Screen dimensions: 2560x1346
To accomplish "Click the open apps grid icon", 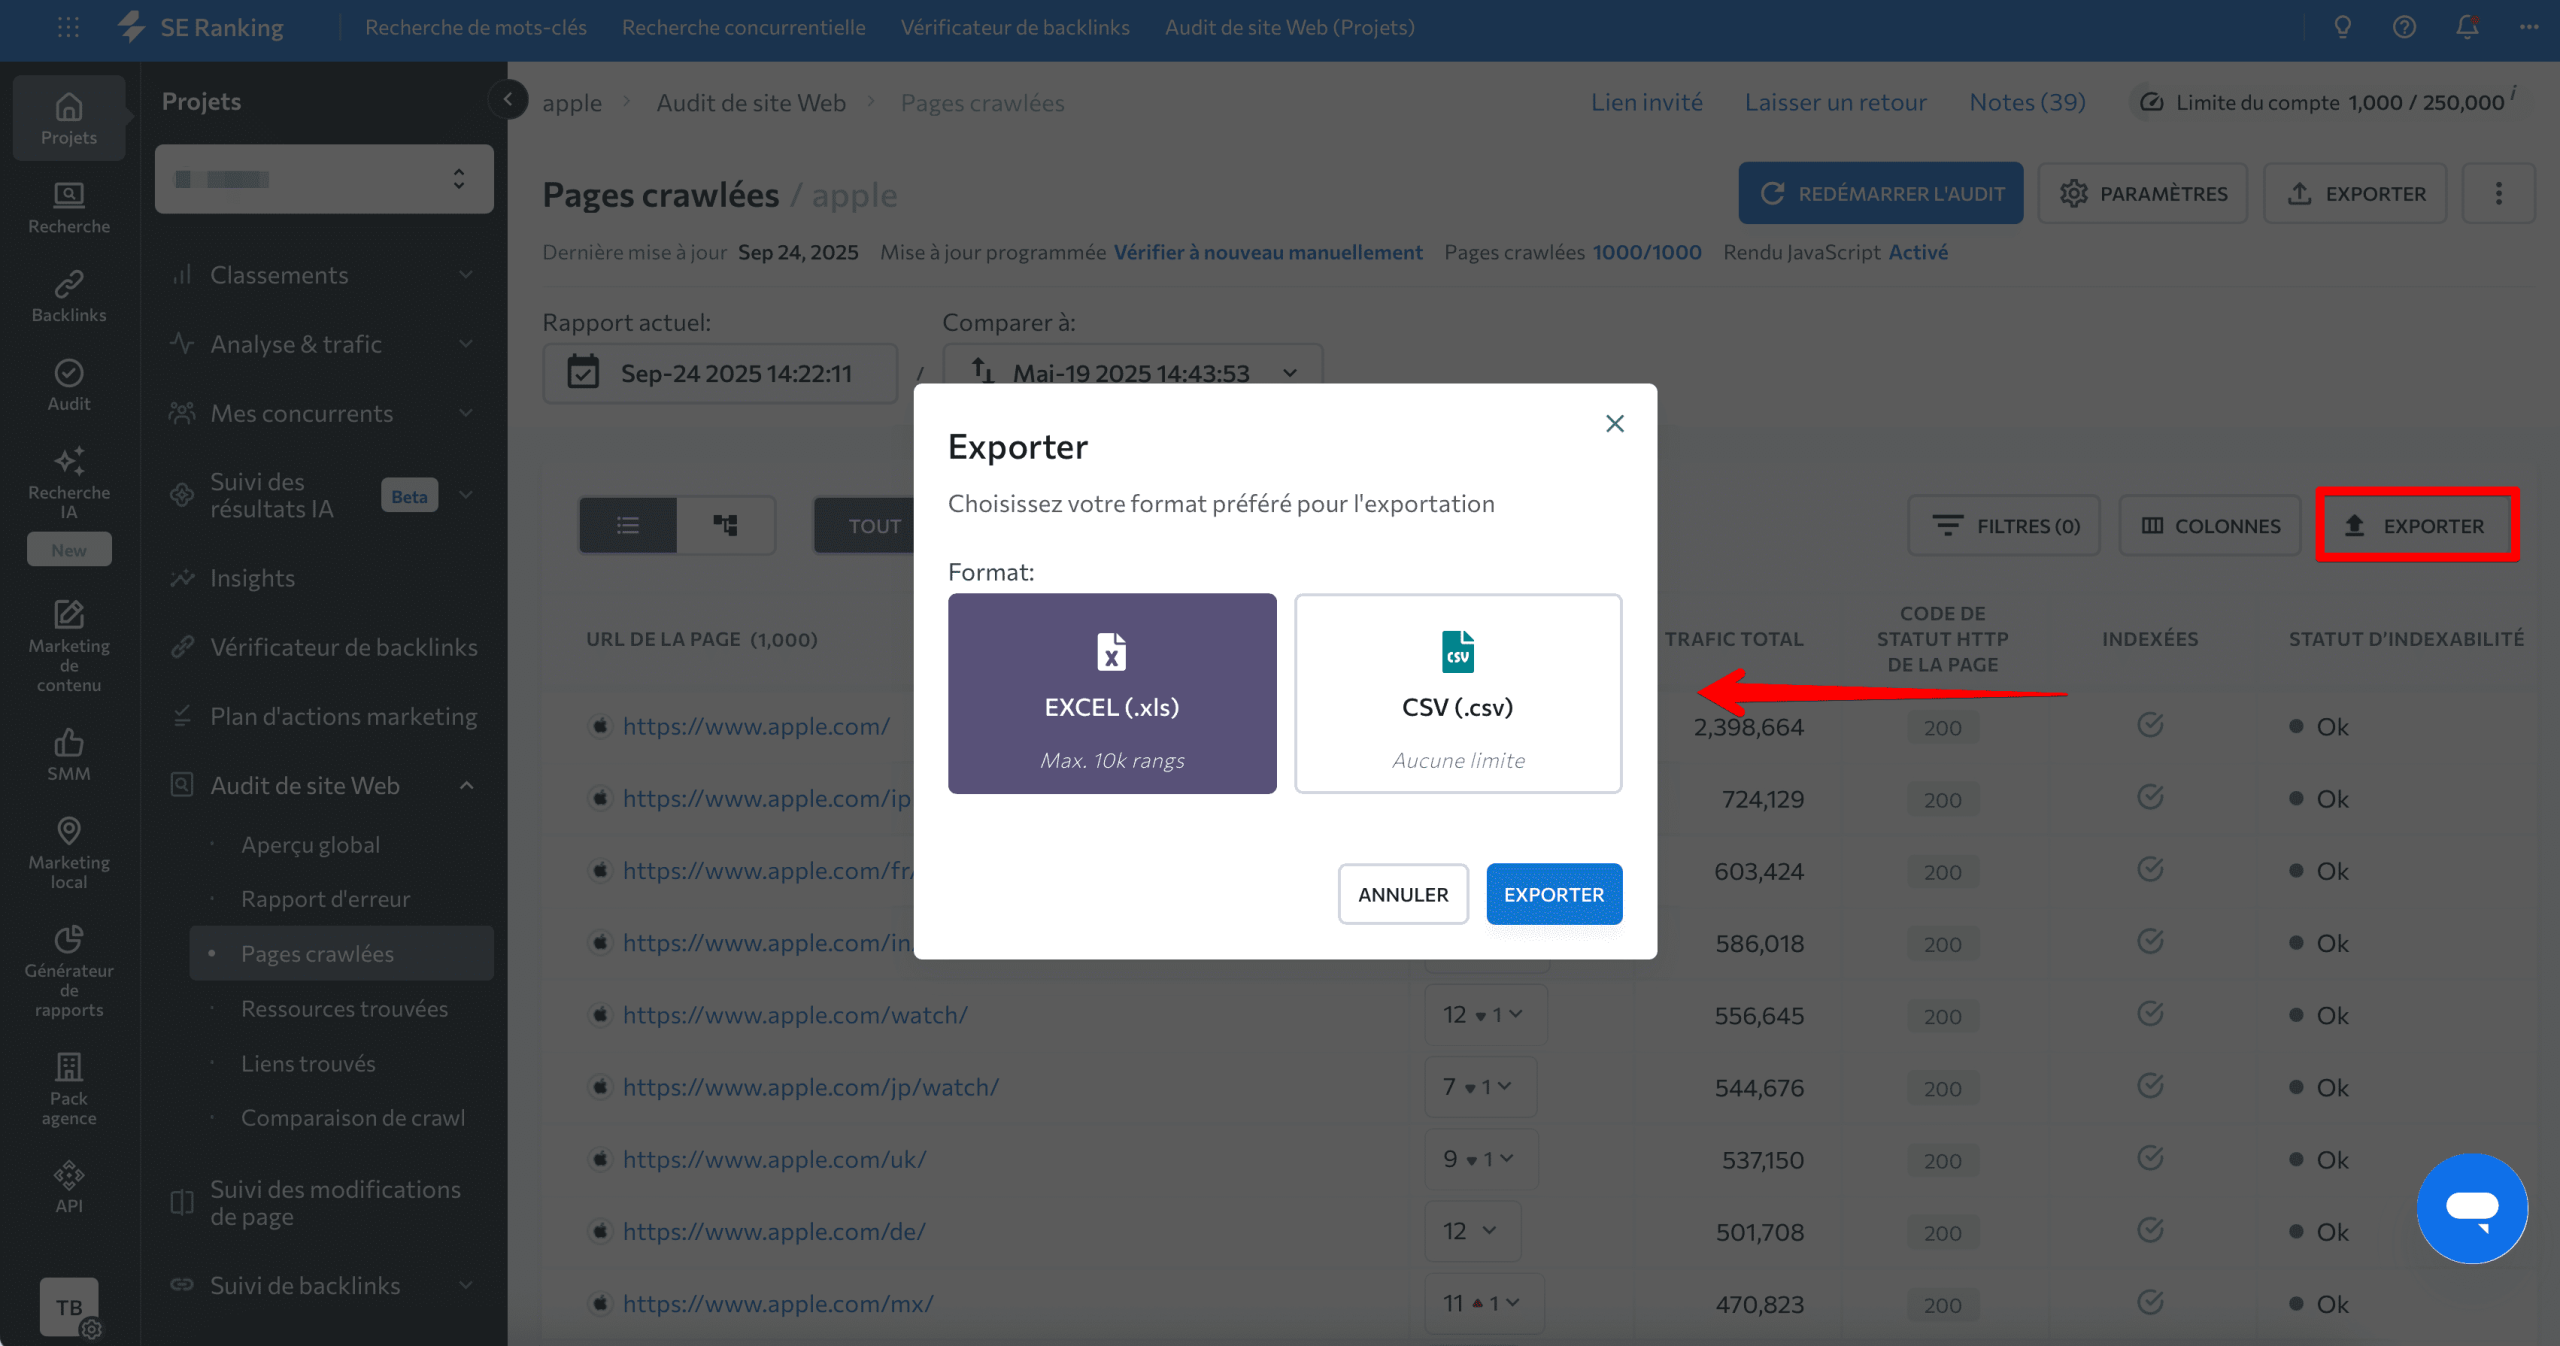I will (68, 27).
